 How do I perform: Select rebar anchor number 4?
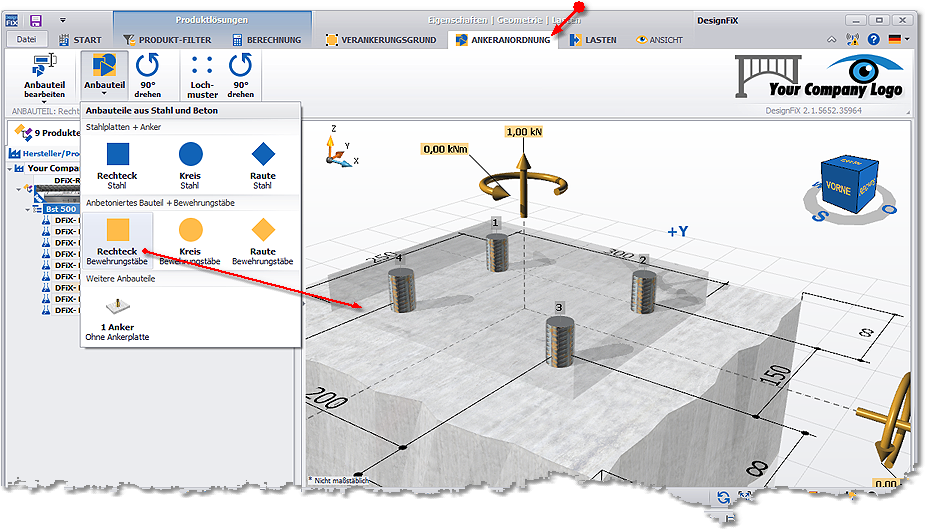pyautogui.click(x=402, y=290)
